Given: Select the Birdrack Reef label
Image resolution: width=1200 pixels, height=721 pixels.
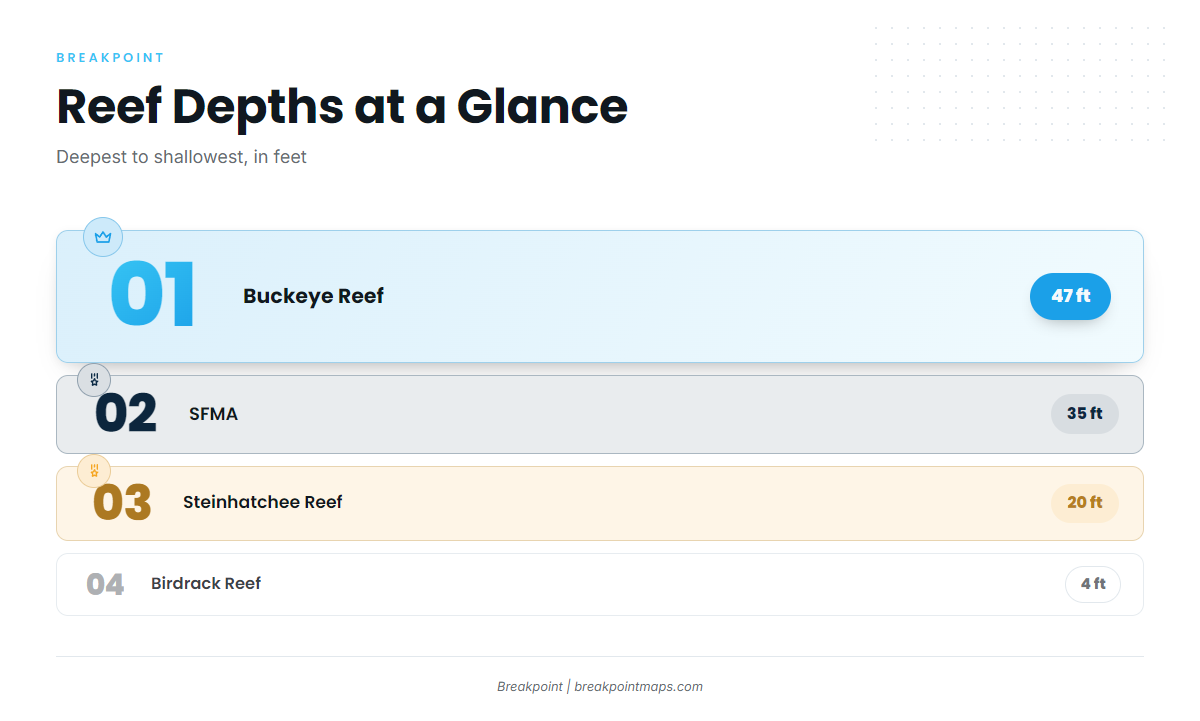Looking at the screenshot, I should (206, 584).
